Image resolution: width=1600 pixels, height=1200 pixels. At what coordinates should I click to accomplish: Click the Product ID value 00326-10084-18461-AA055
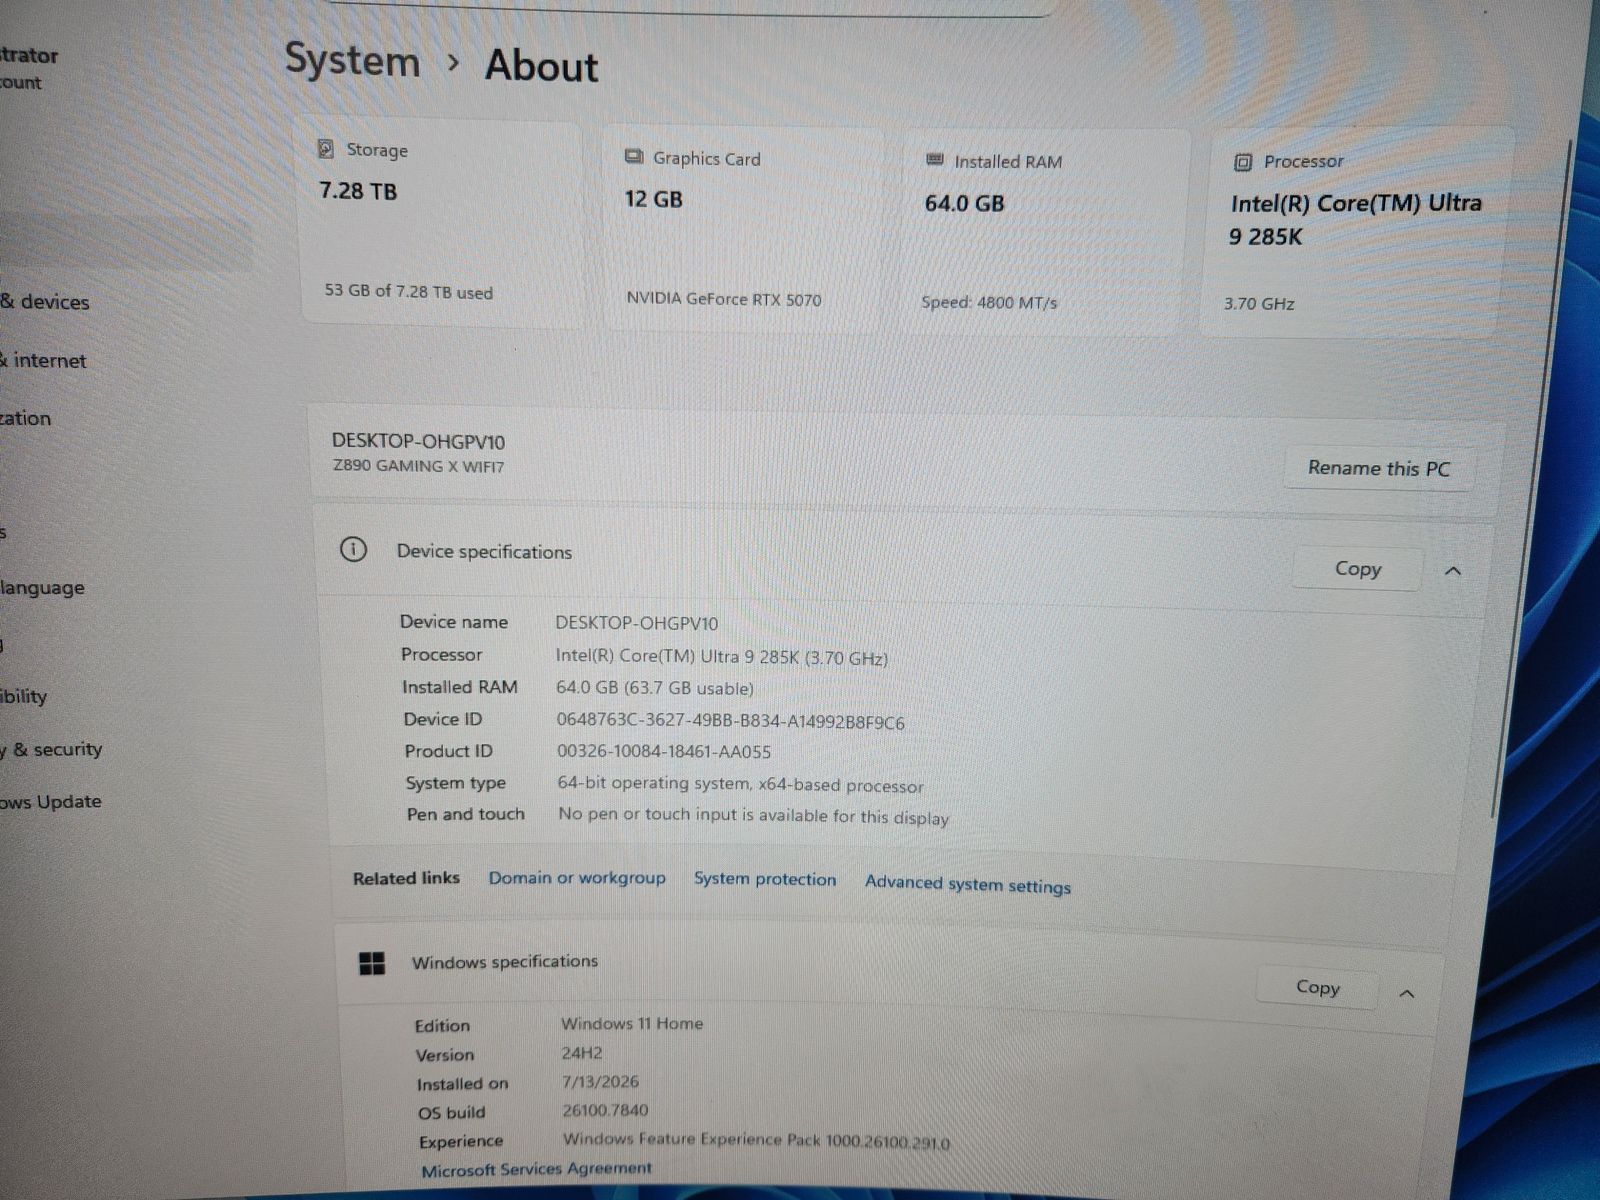point(663,751)
